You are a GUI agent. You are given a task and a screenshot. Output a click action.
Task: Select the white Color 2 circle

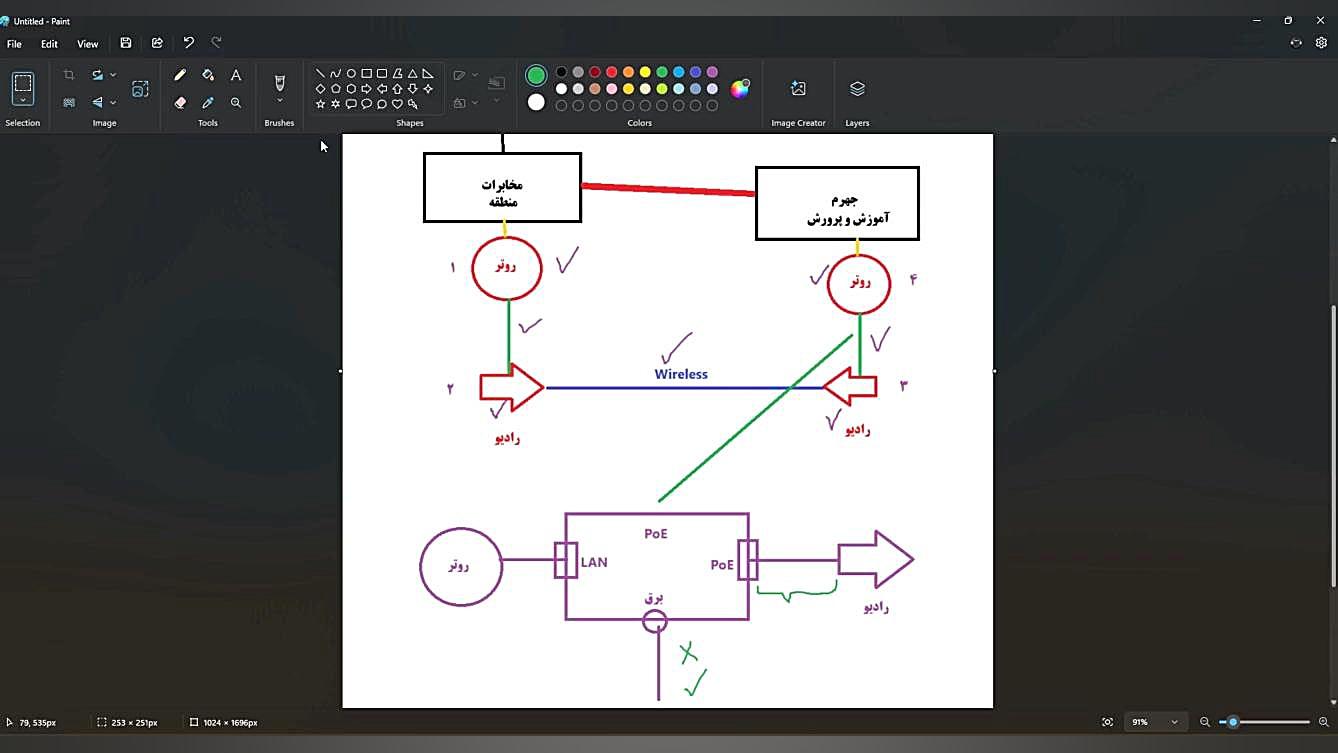pos(536,102)
